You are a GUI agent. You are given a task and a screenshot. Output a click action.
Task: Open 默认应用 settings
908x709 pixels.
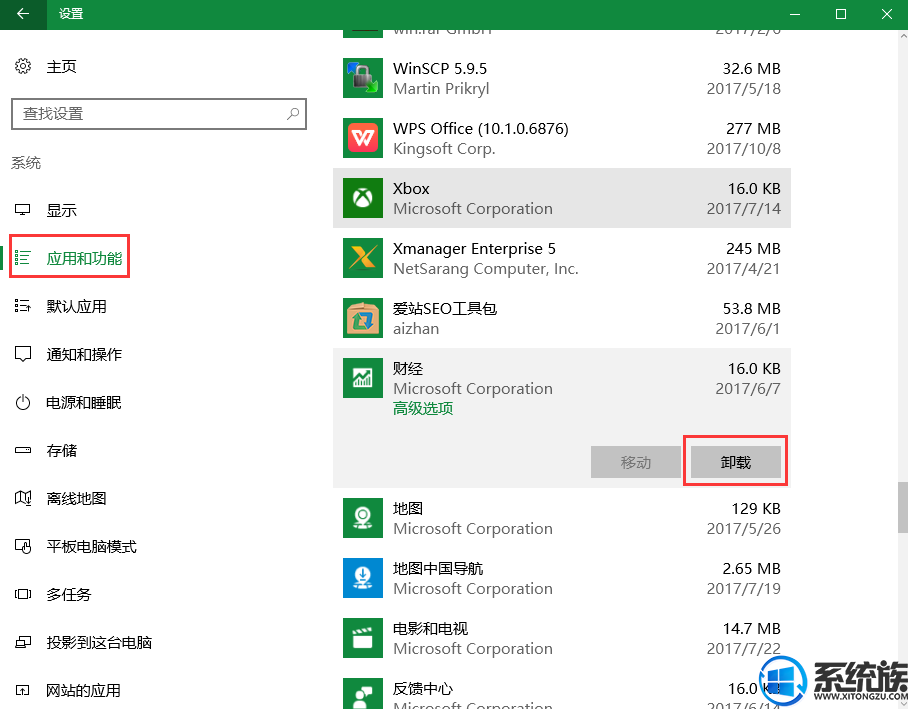pos(76,306)
